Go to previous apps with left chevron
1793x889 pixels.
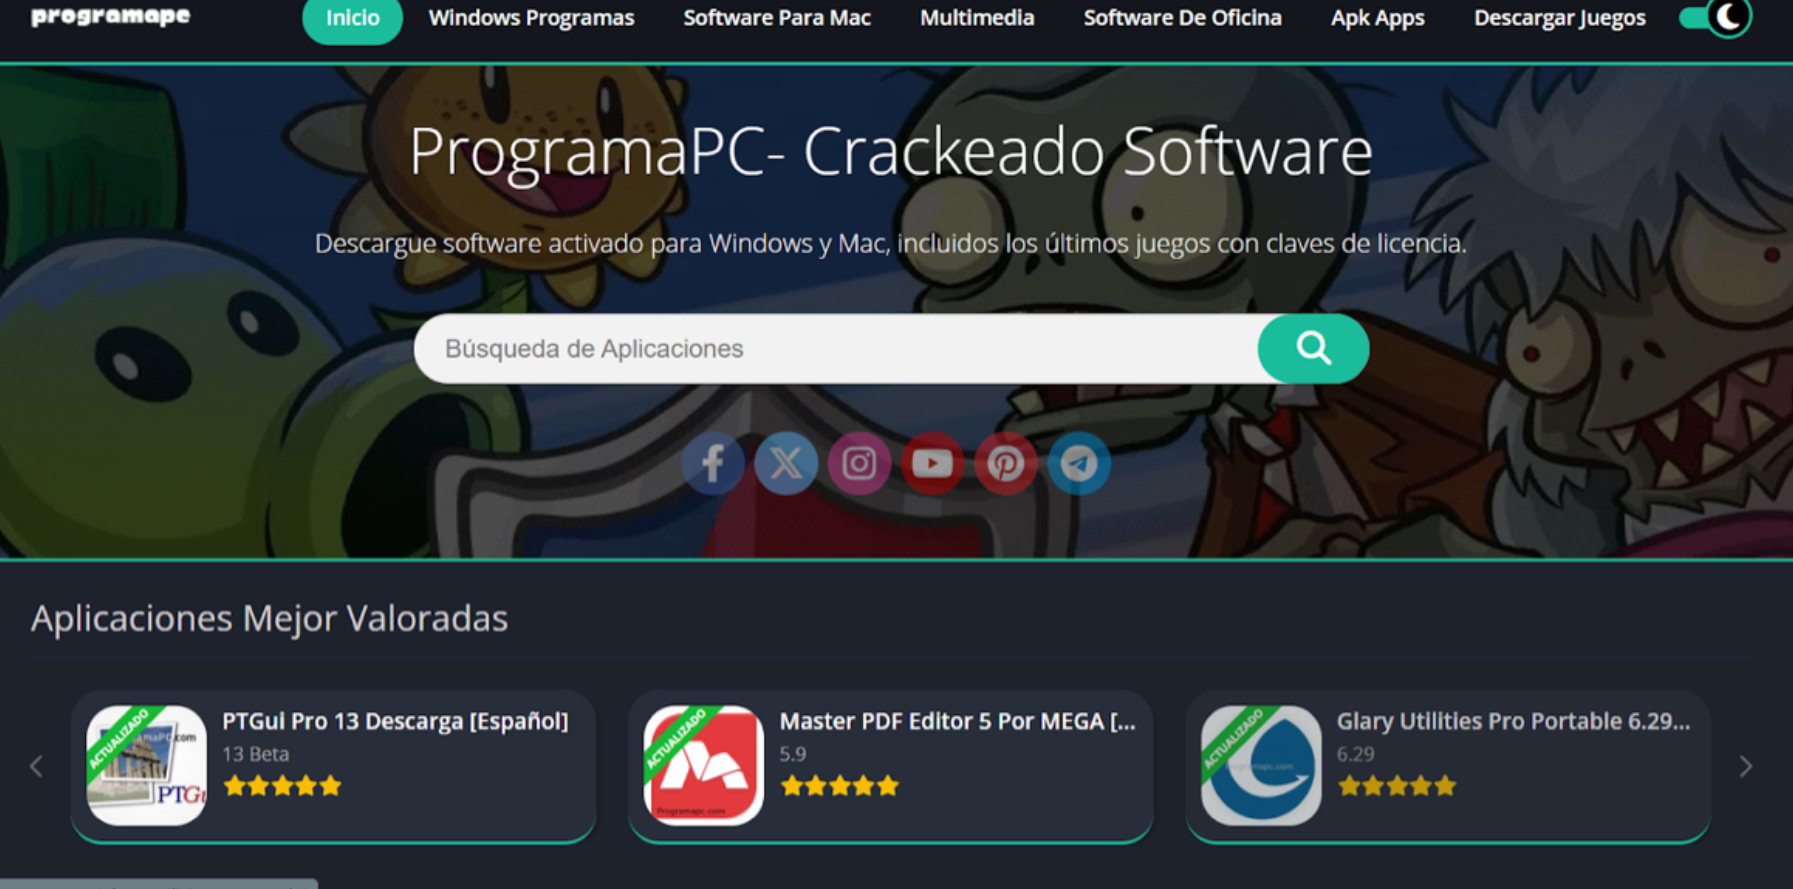37,766
